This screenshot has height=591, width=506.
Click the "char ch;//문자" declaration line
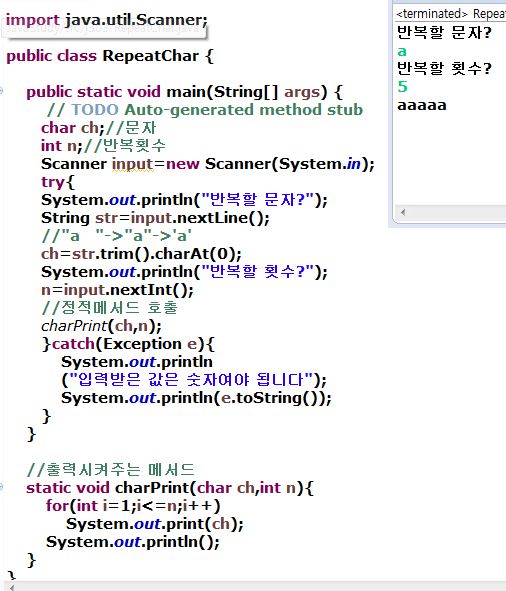click(98, 128)
